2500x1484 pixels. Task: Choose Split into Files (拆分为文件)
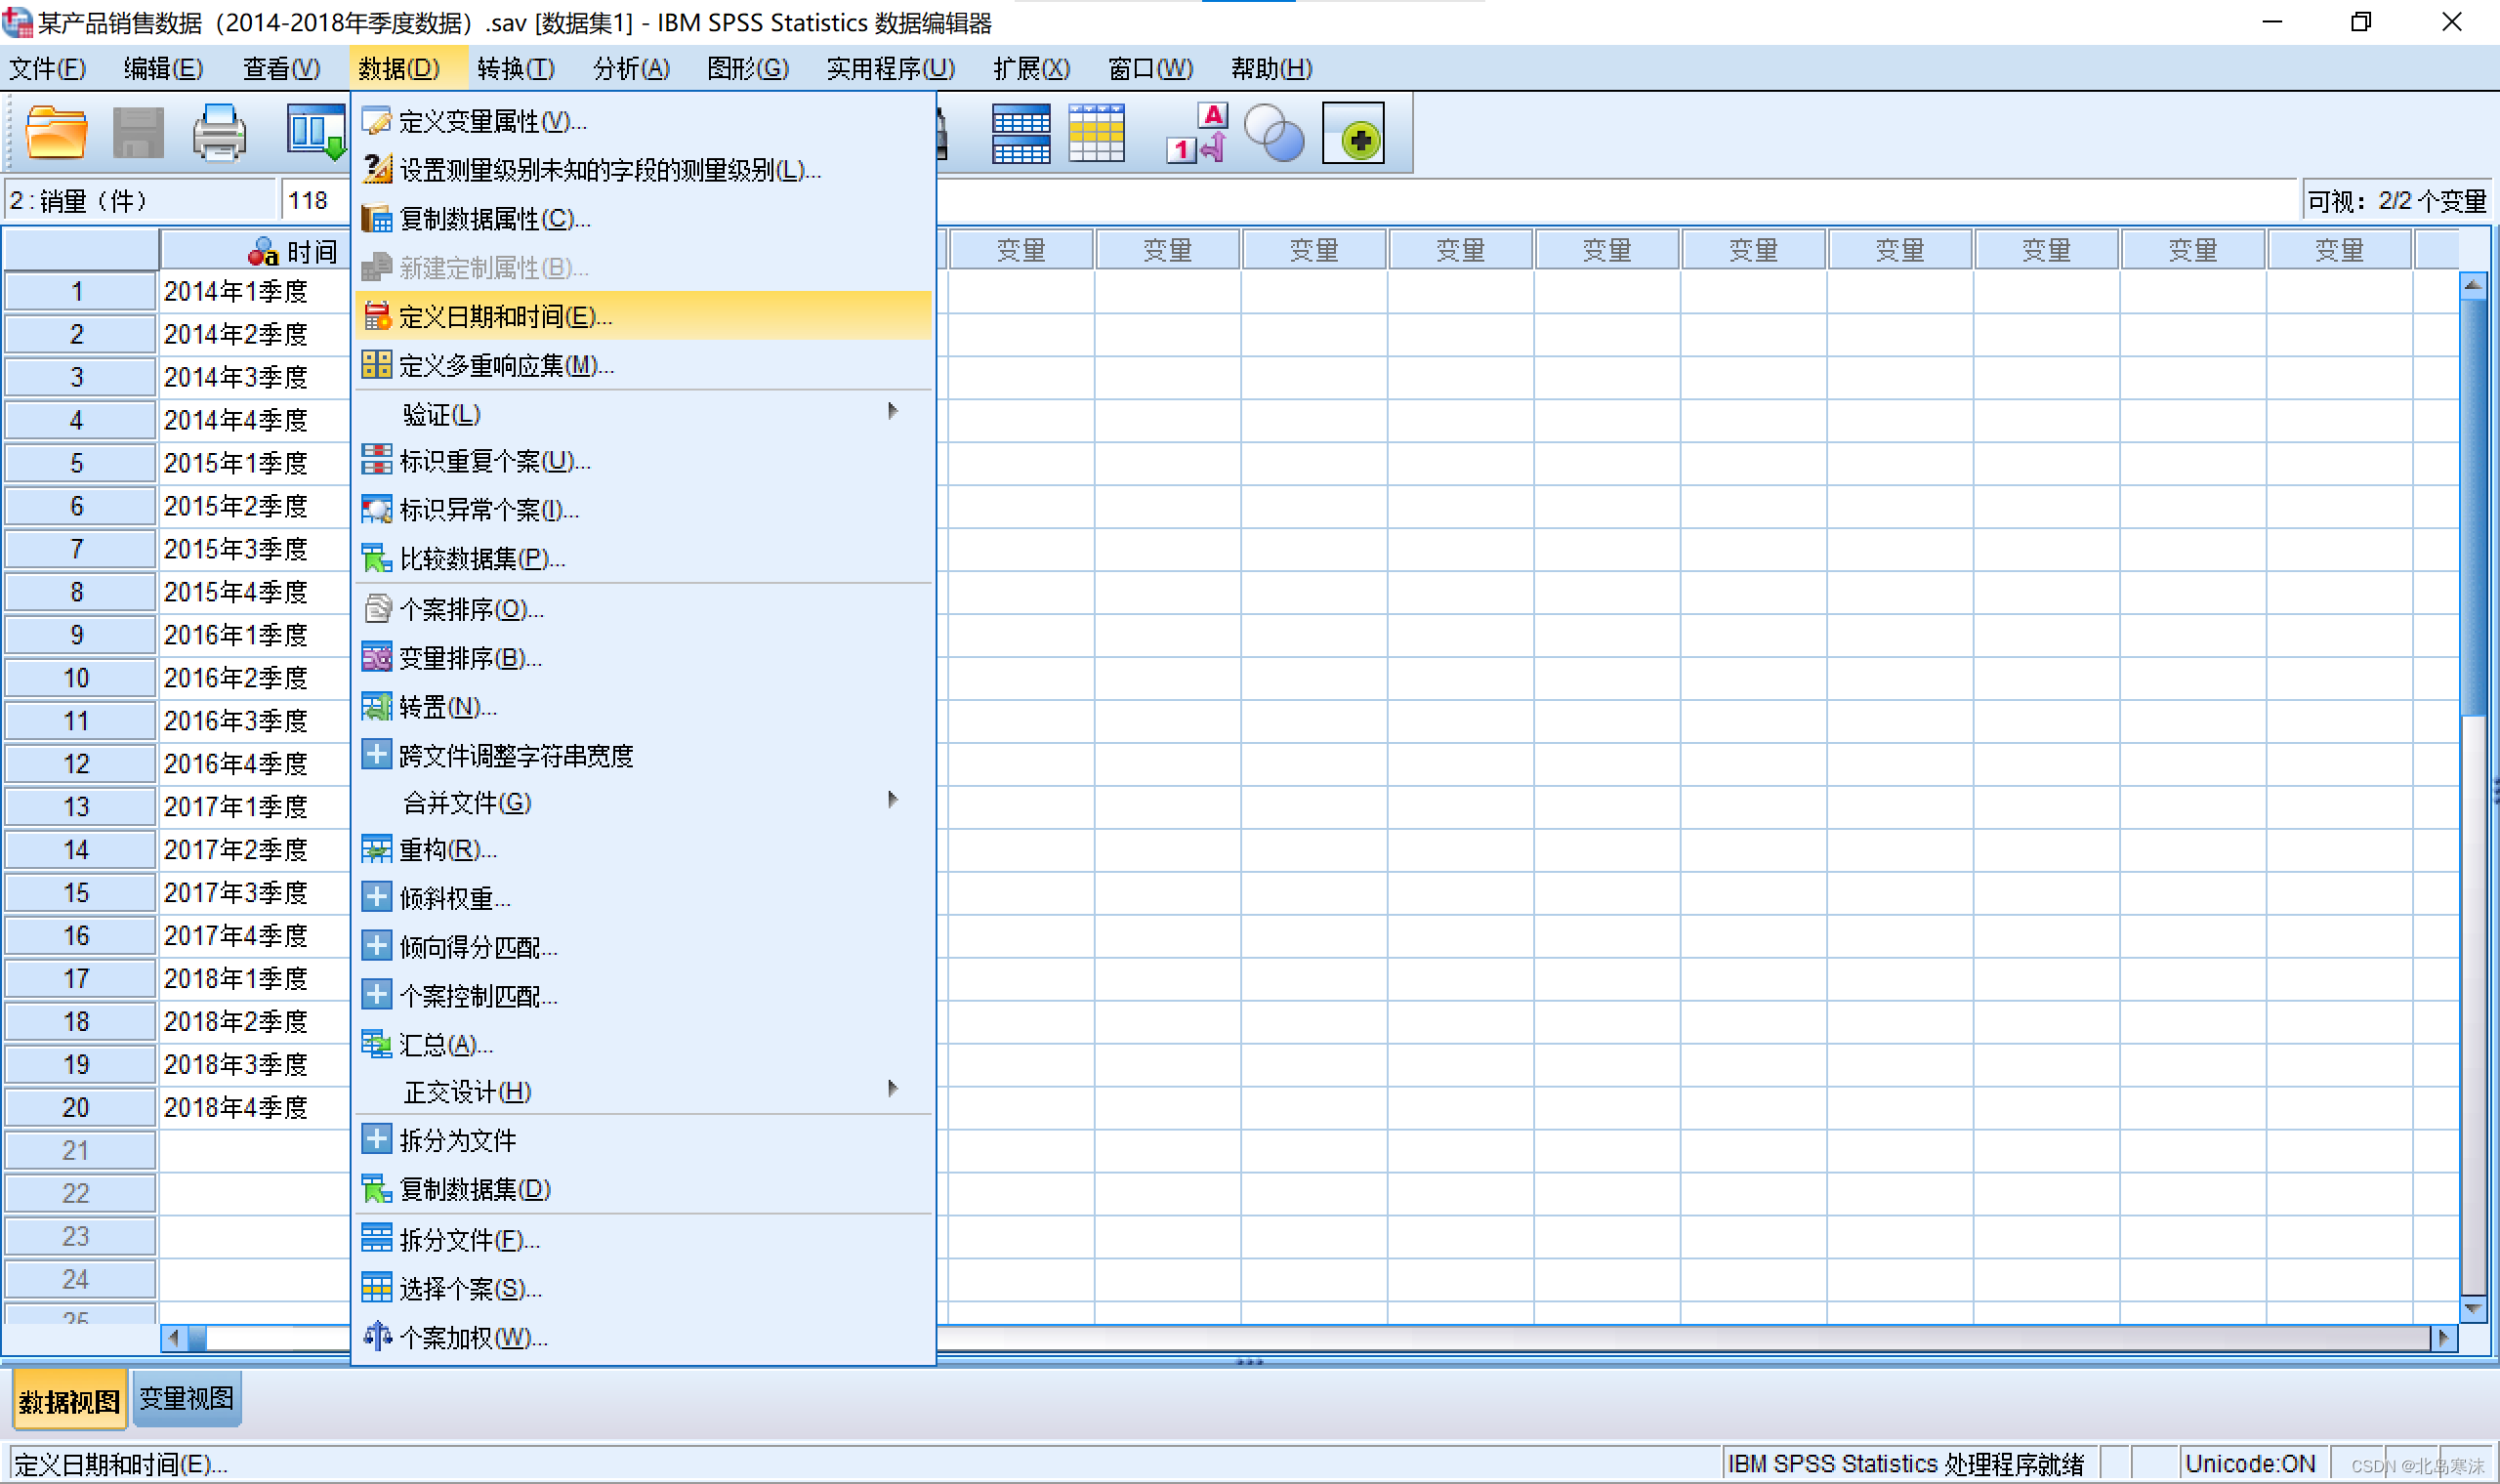tap(644, 1140)
